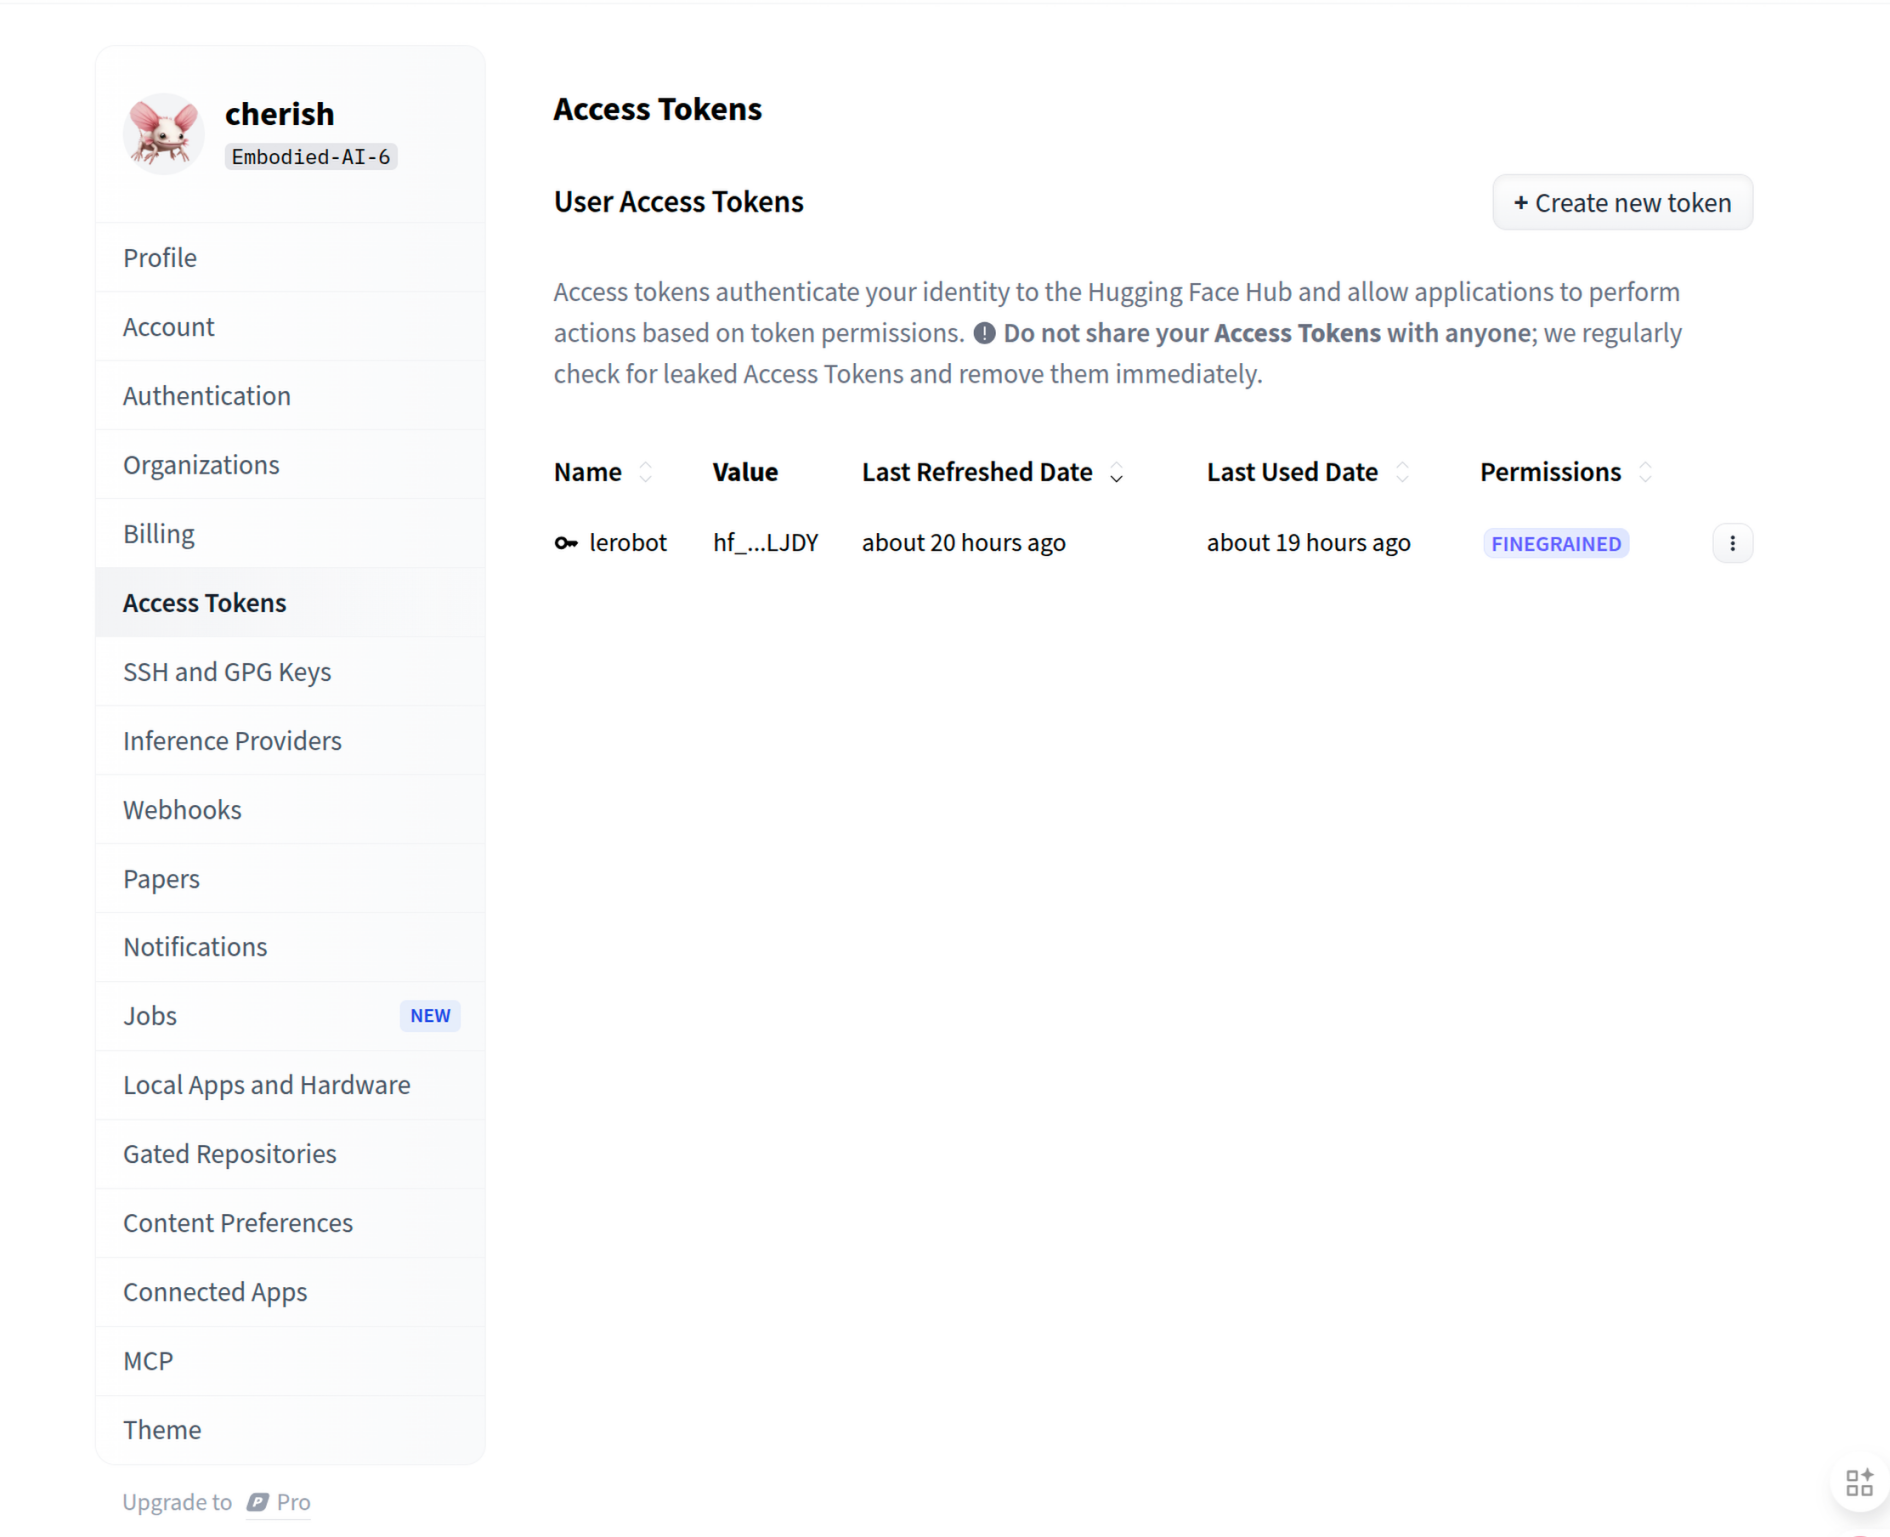1890x1537 pixels.
Task: Navigate to Content Preferences
Action: click(x=290, y=1223)
